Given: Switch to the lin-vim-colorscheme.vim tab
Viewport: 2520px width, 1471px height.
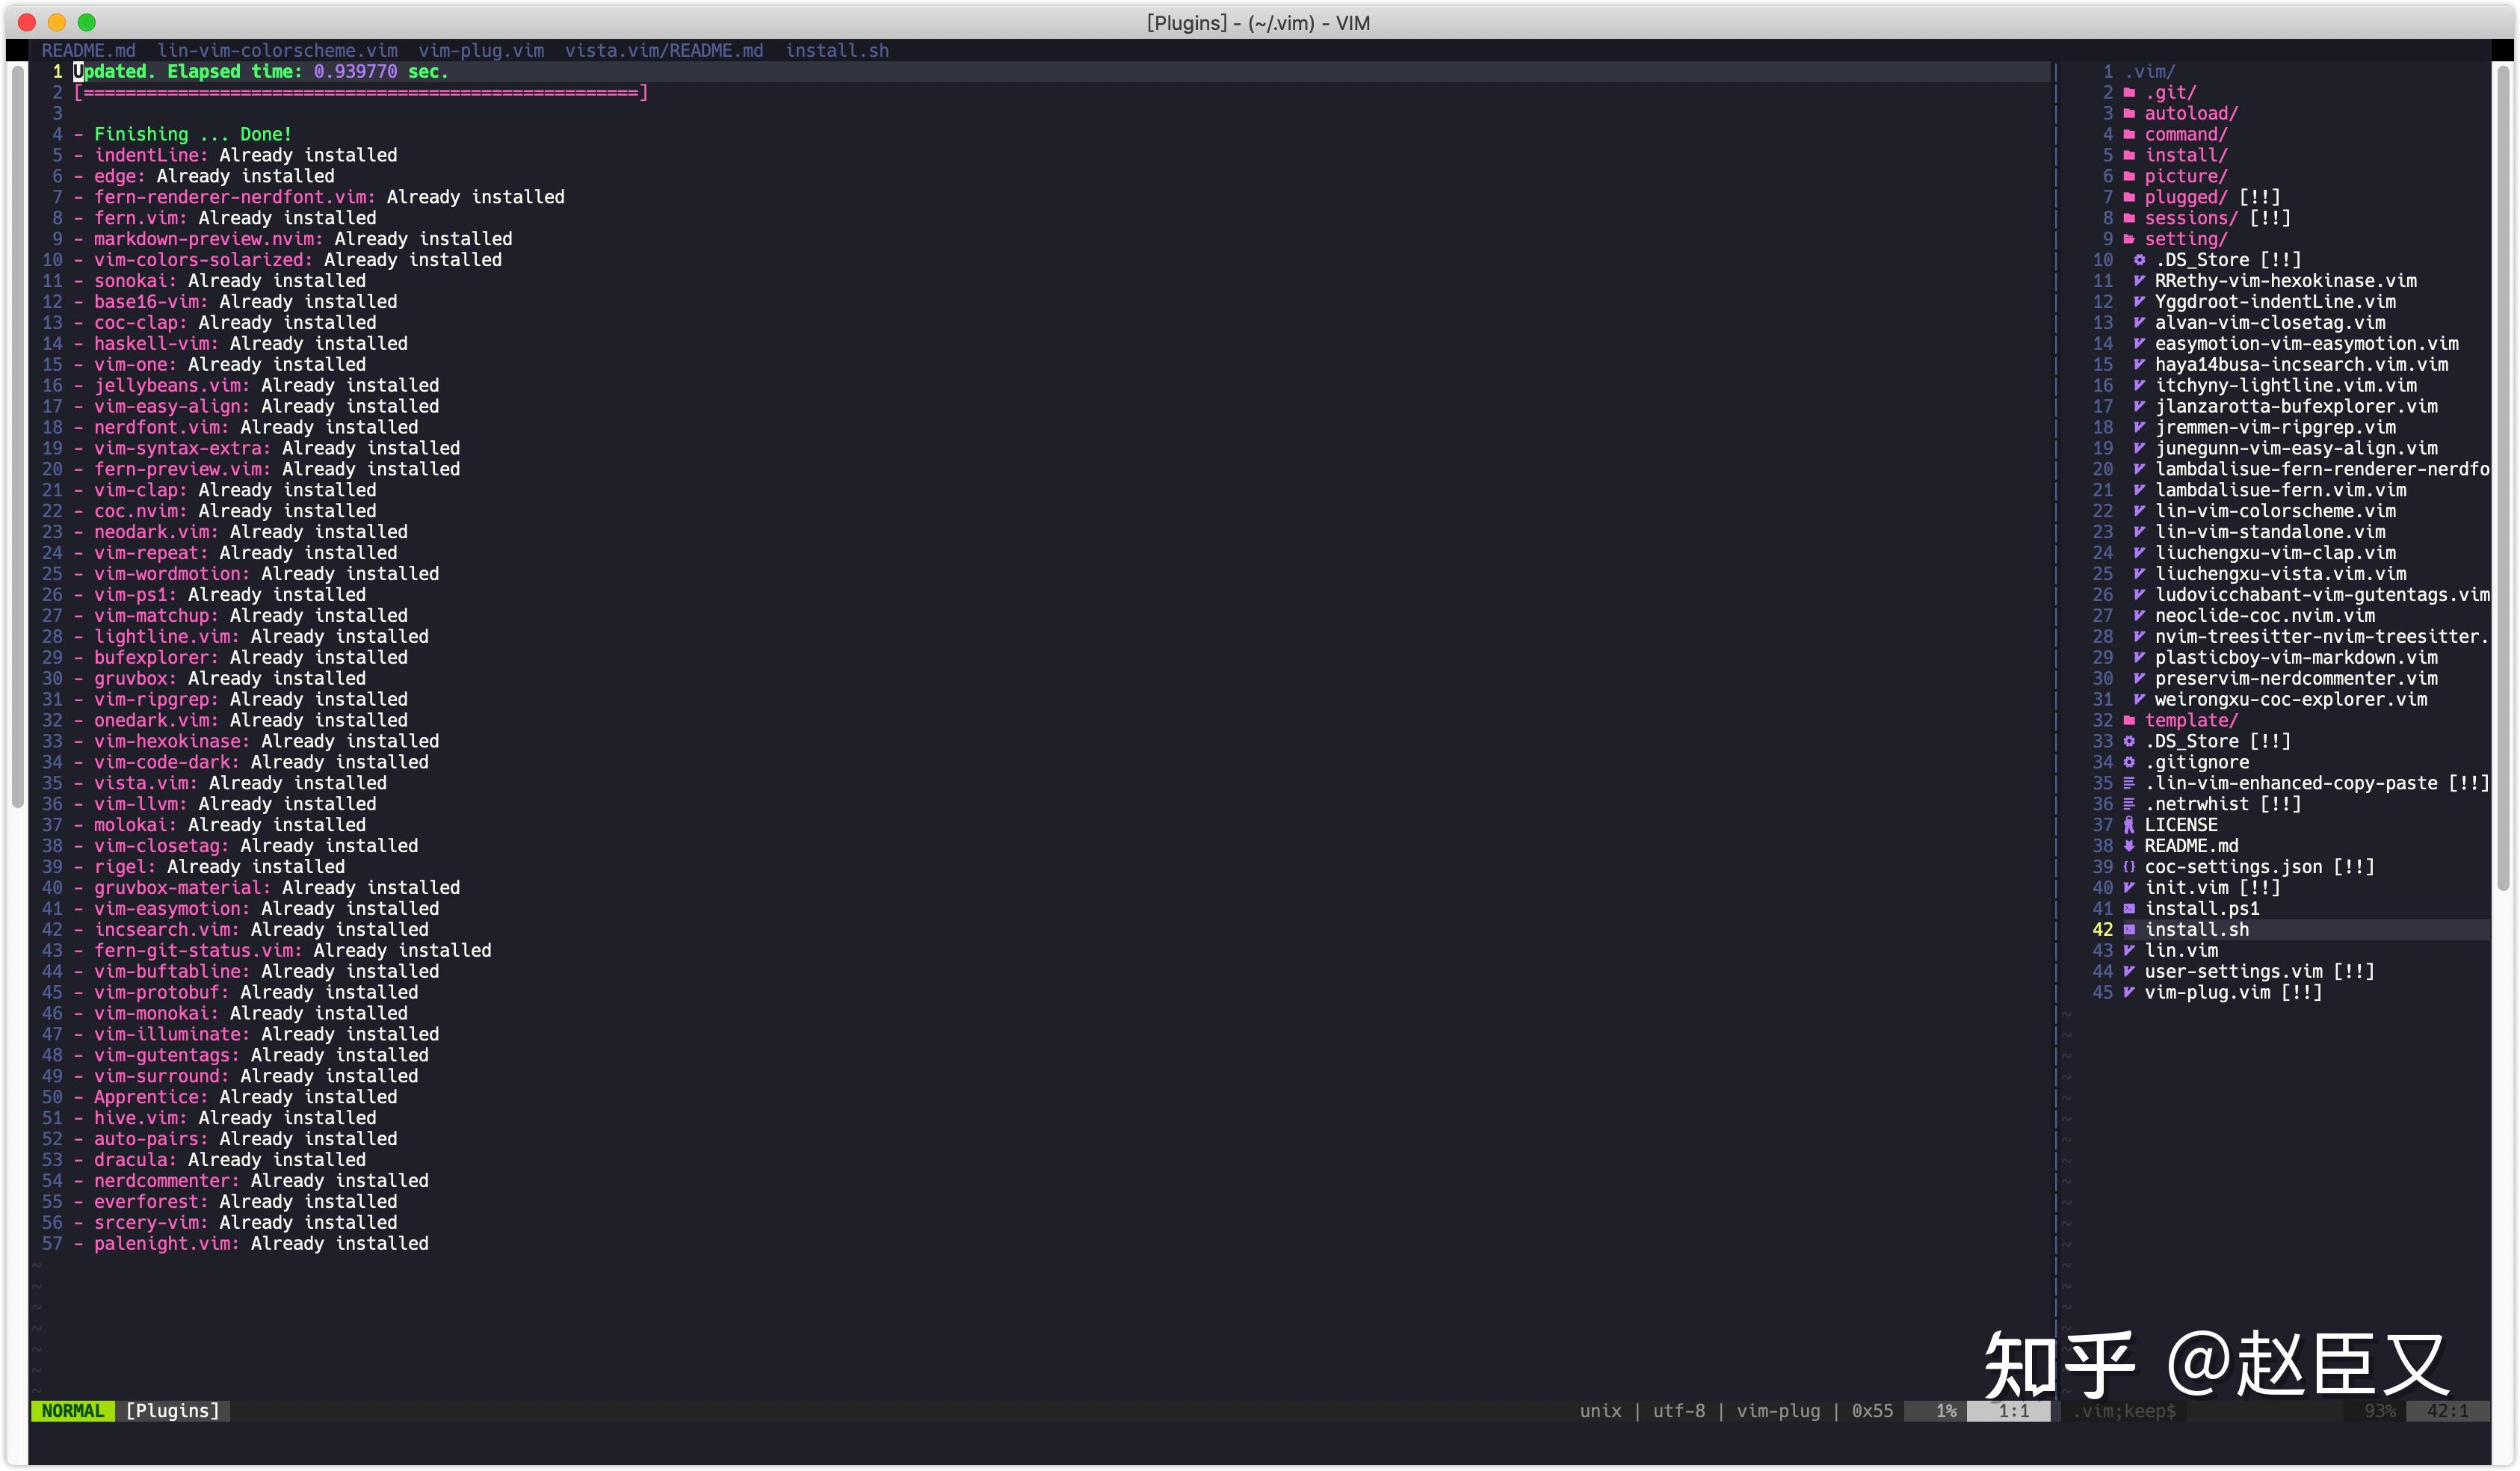Looking at the screenshot, I should click(277, 51).
